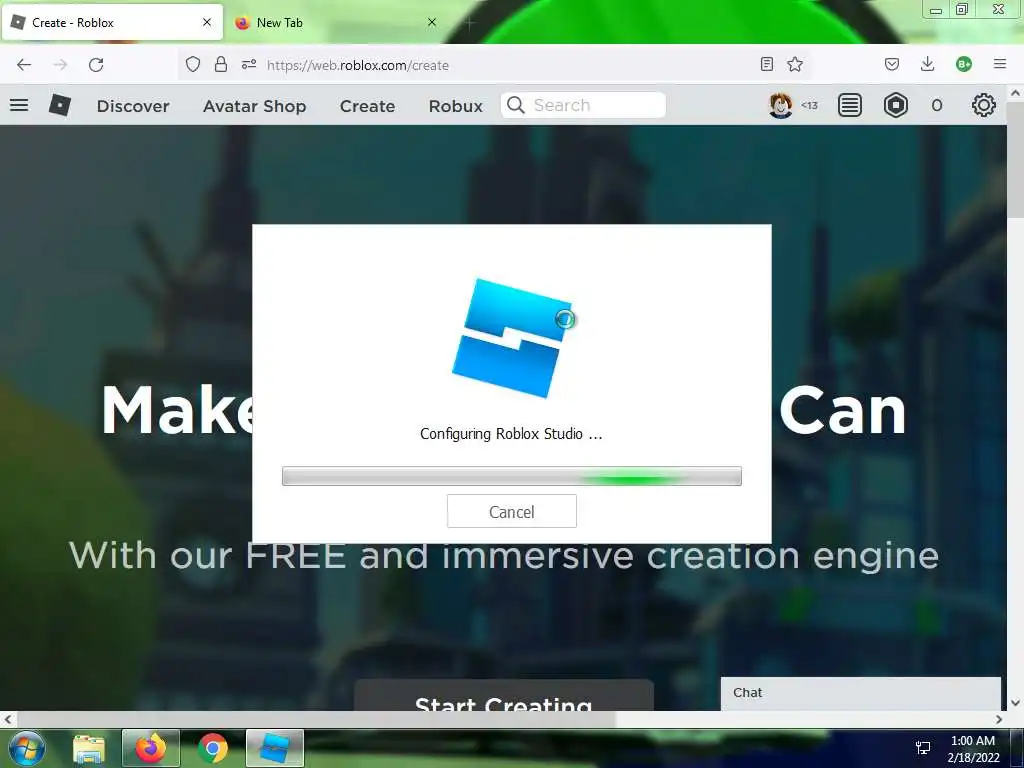Viewport: 1024px width, 768px height.
Task: Switch to the Create - Roblox tab
Action: pyautogui.click(x=112, y=22)
